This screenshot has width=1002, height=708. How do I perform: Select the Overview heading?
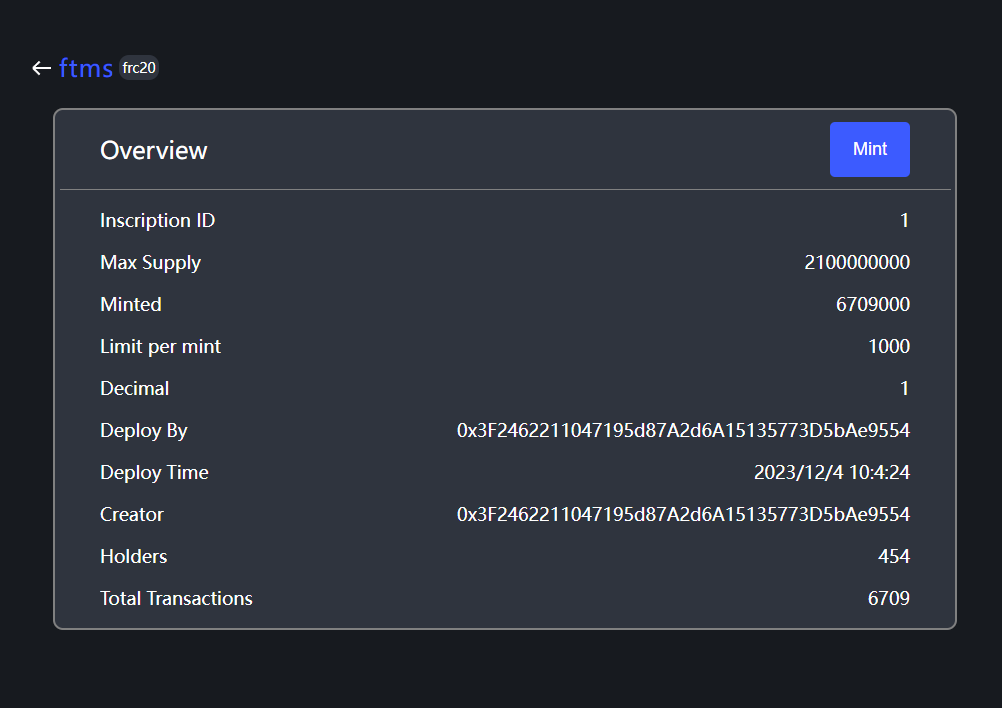(x=153, y=150)
